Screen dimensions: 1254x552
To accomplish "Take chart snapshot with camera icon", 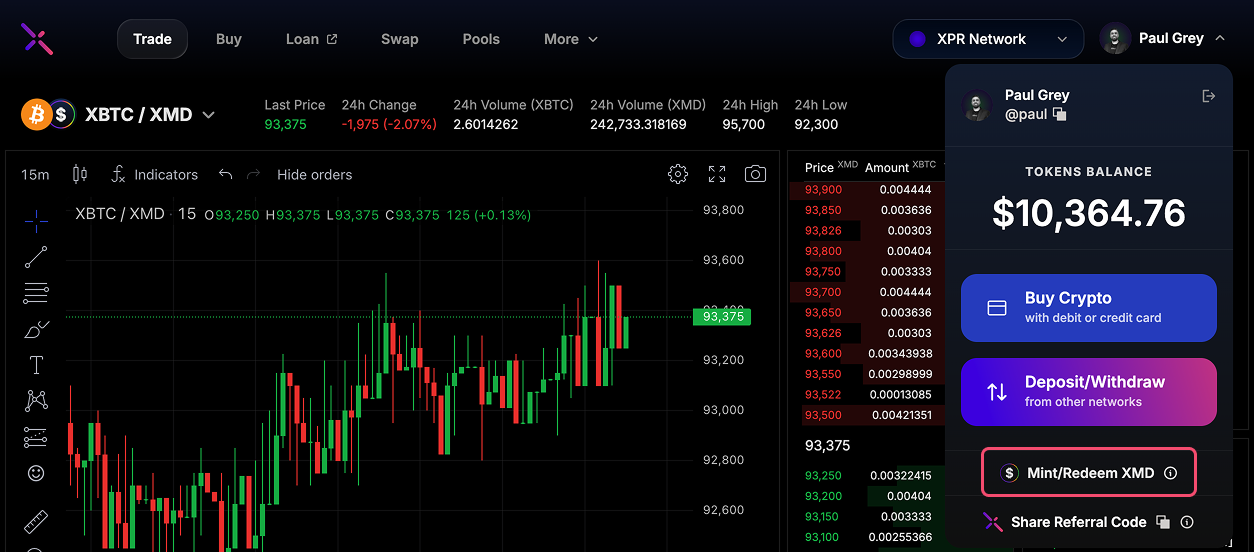I will 755,174.
